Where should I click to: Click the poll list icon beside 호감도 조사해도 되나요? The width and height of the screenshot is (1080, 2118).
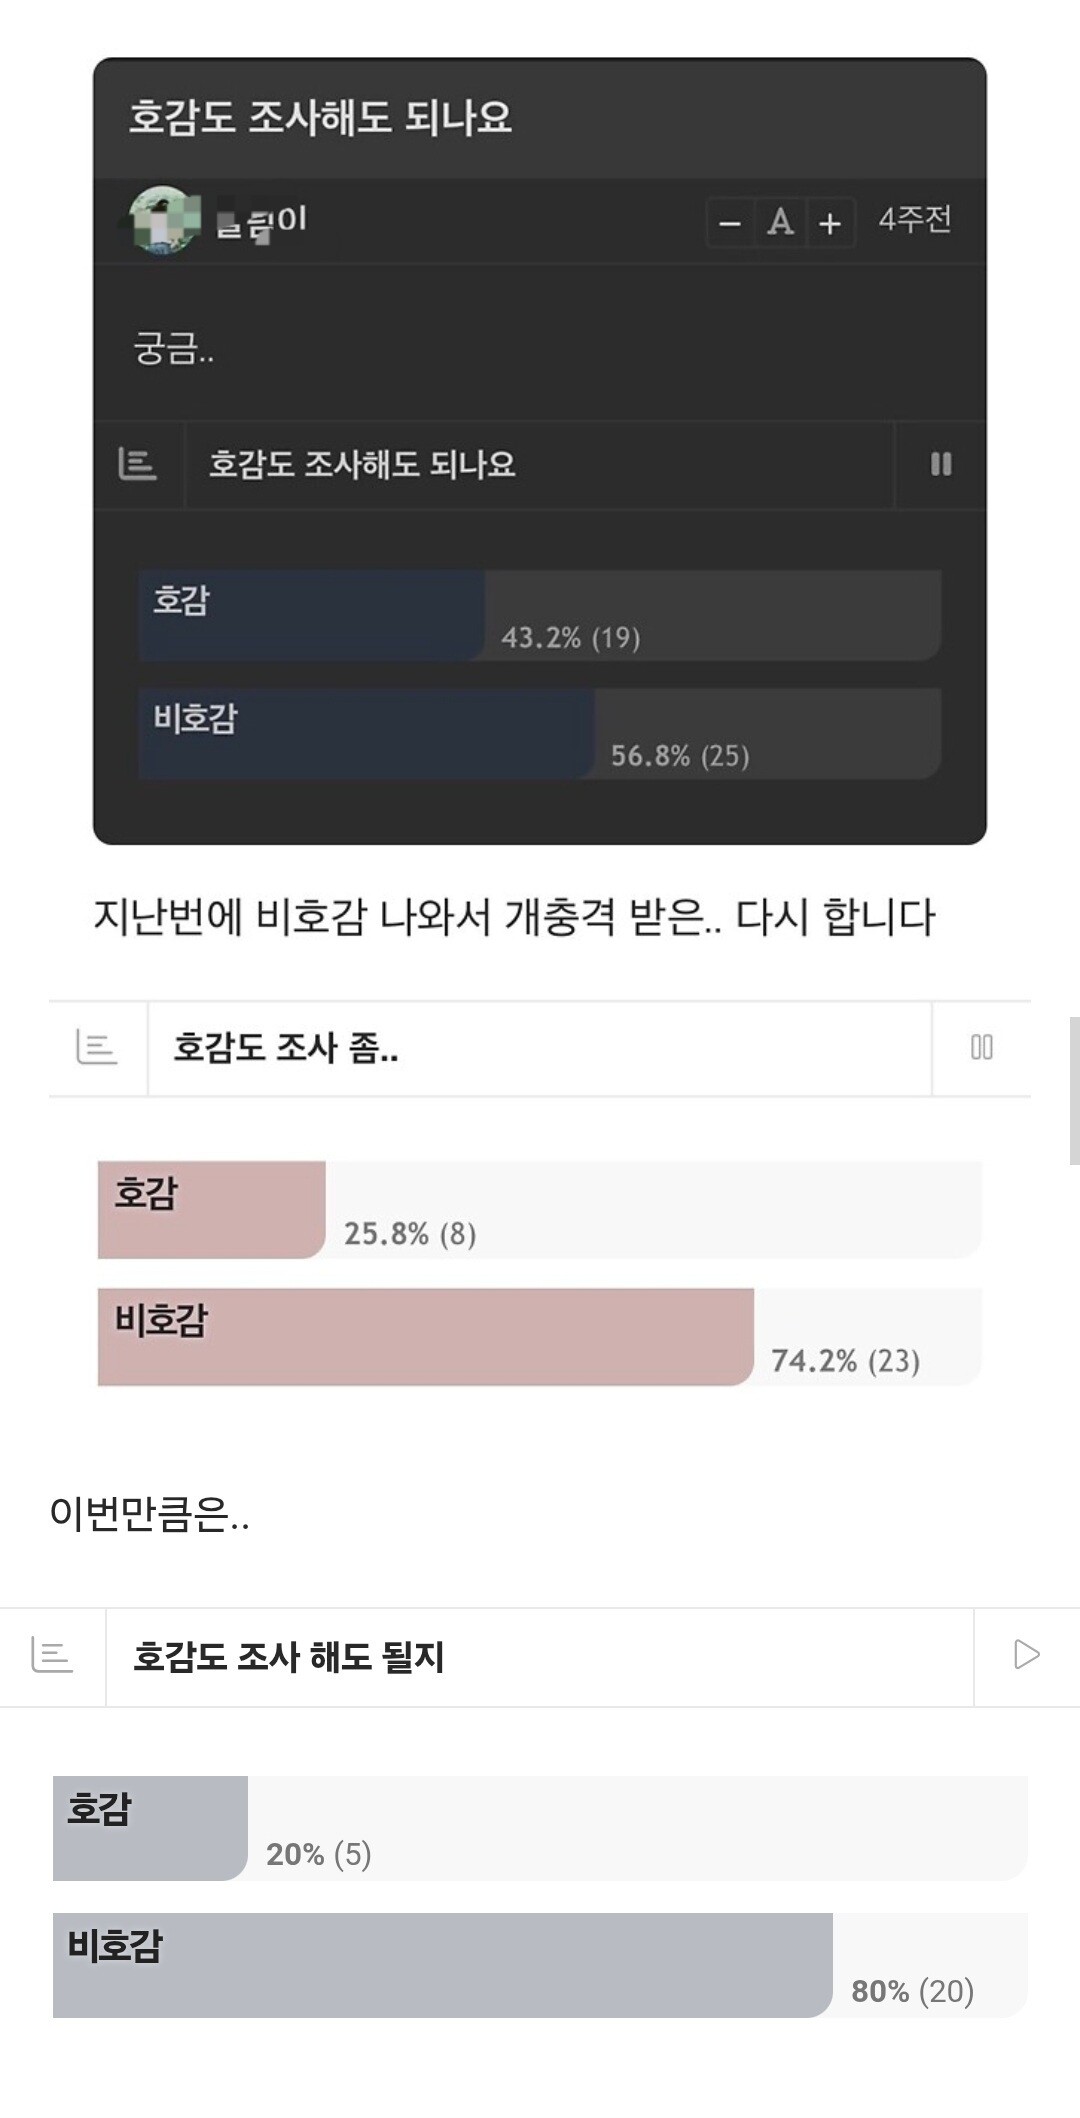click(x=137, y=464)
